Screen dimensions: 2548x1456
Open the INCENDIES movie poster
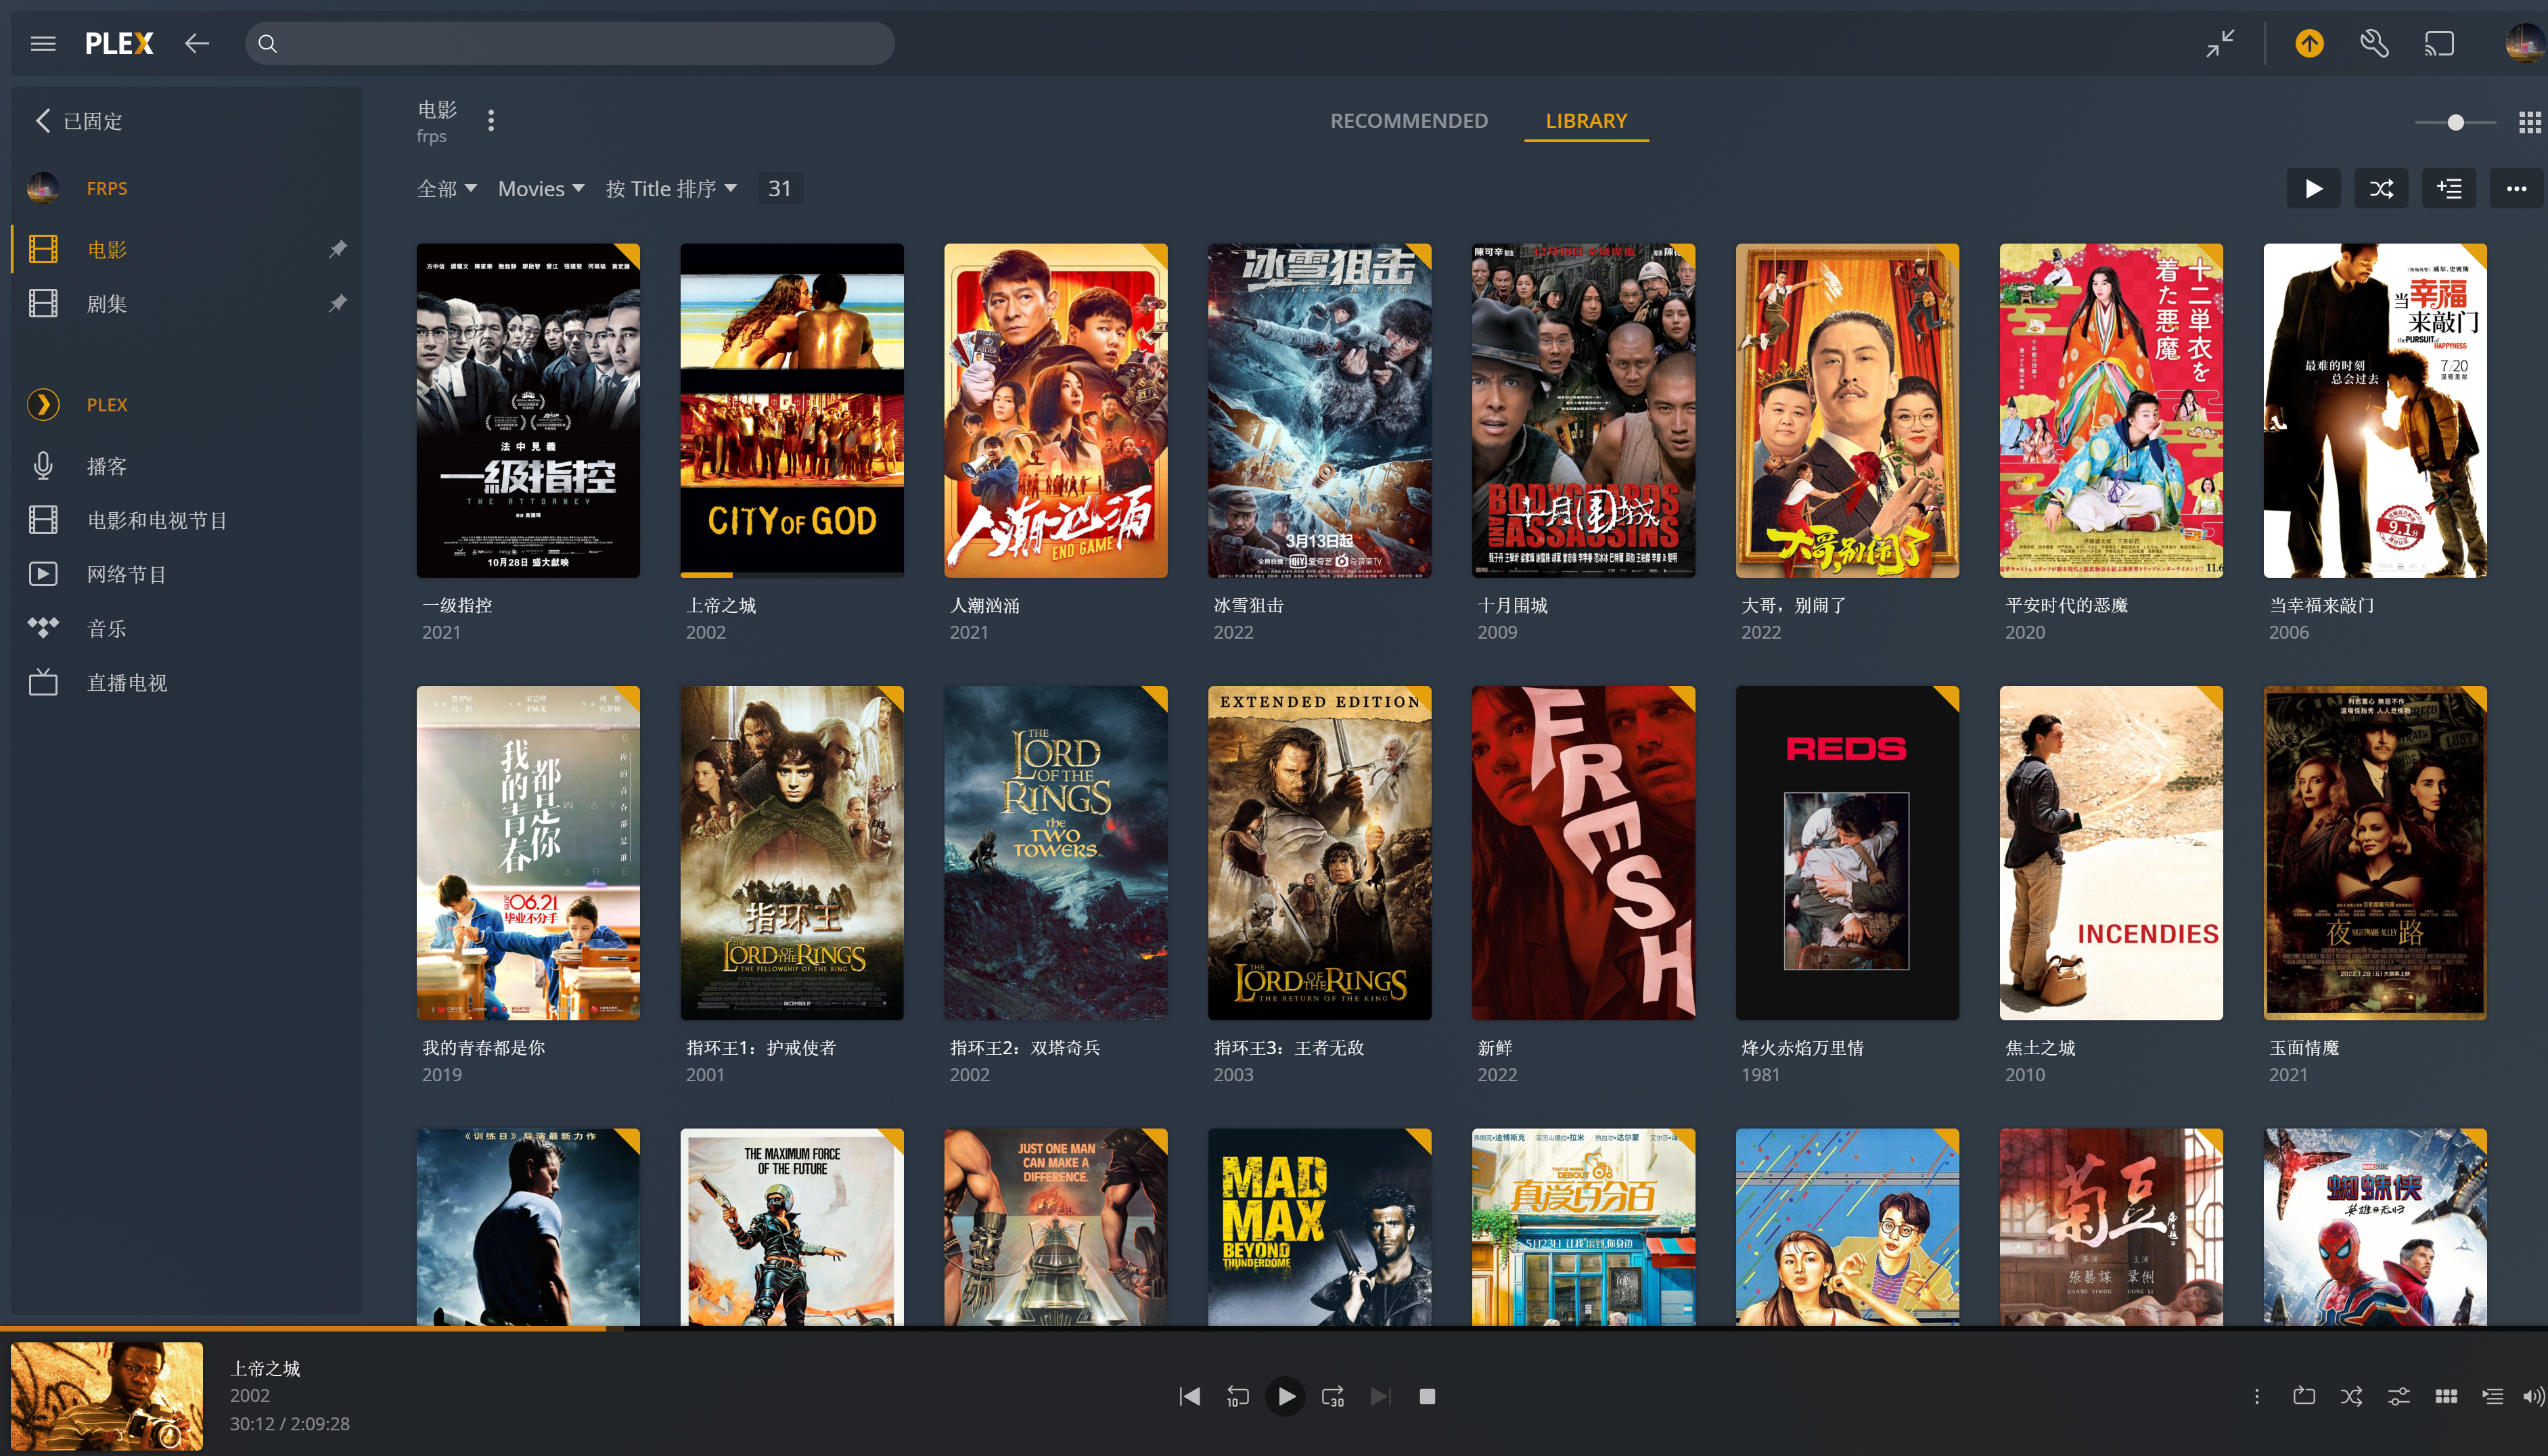click(x=2111, y=852)
